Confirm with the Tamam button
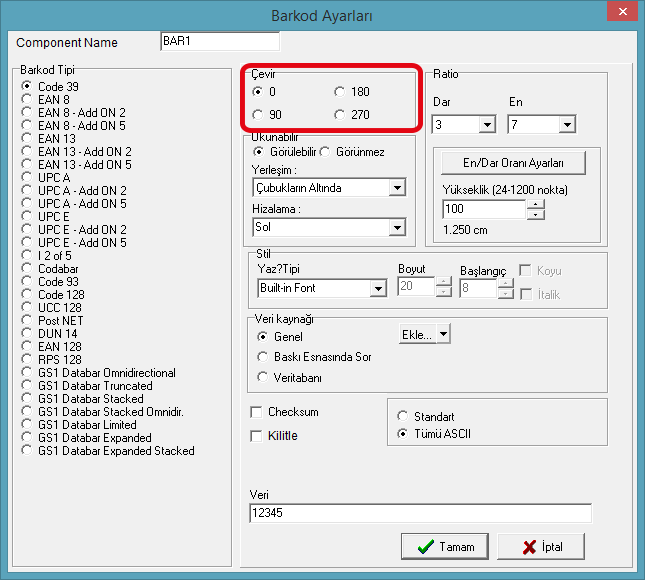Screen dimensions: 645x580 tap(445, 547)
